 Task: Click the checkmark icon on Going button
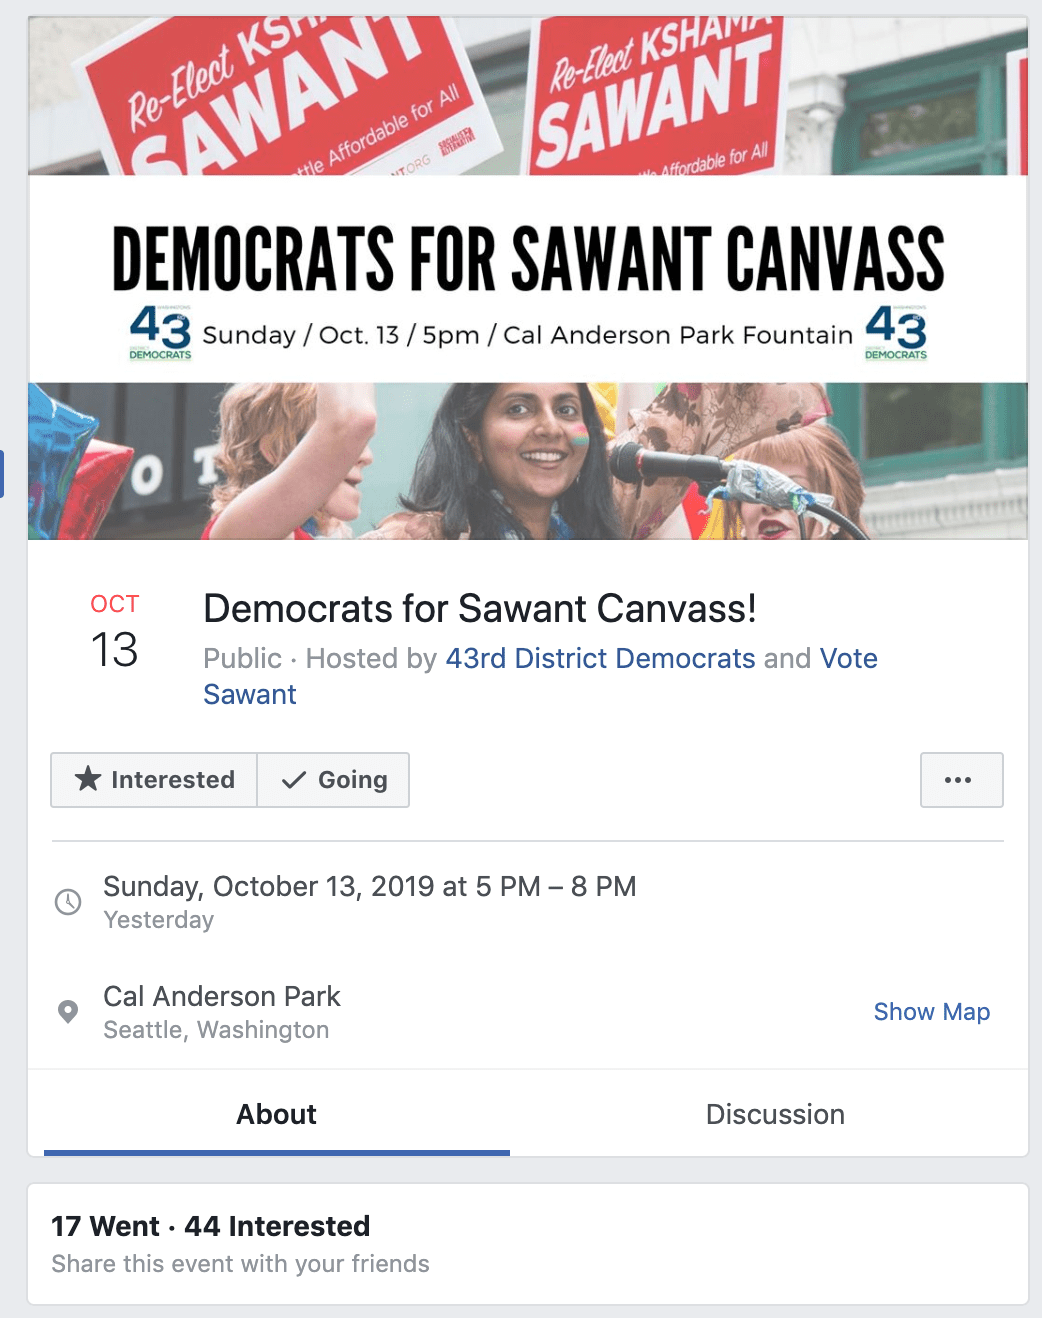[294, 780]
